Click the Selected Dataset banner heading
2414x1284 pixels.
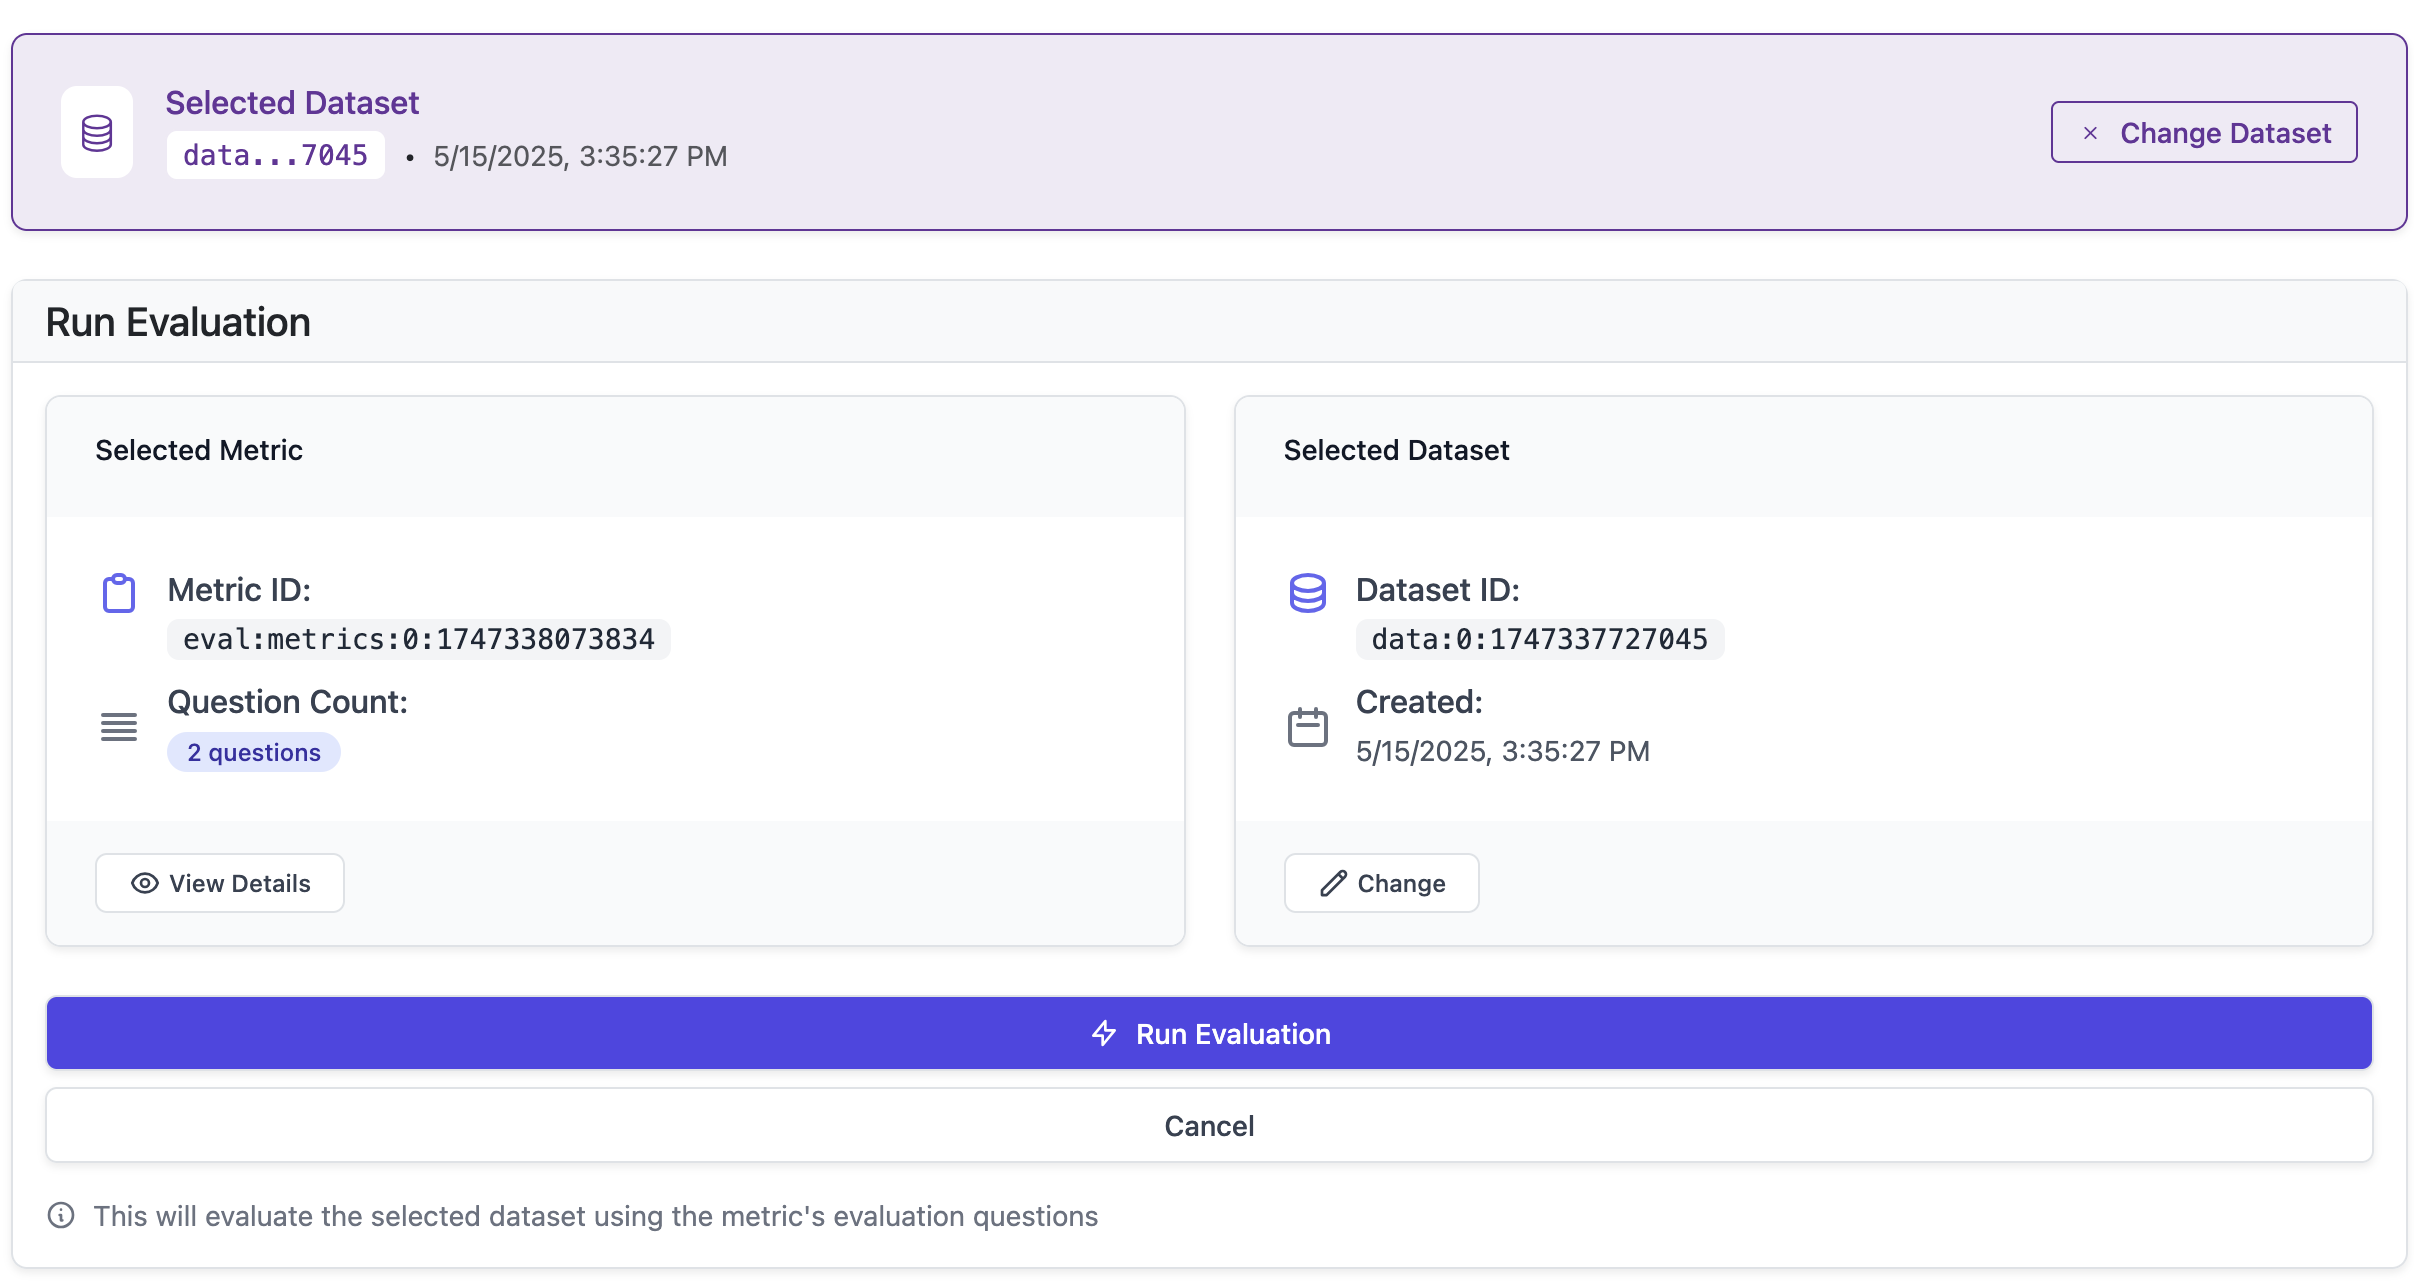tap(292, 102)
